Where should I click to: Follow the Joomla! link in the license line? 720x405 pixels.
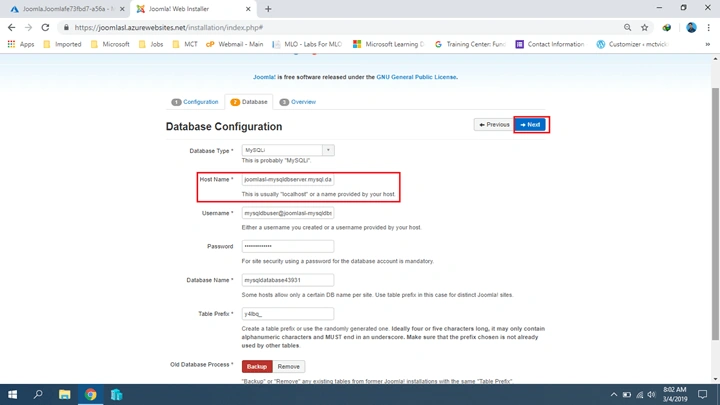point(264,77)
